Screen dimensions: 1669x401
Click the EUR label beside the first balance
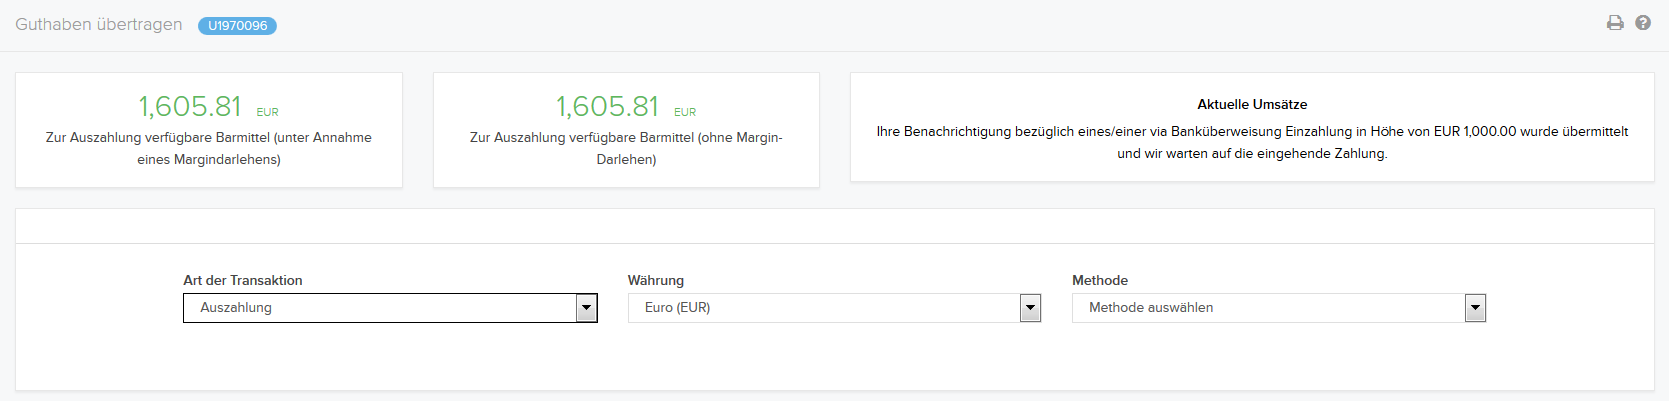coord(267,112)
